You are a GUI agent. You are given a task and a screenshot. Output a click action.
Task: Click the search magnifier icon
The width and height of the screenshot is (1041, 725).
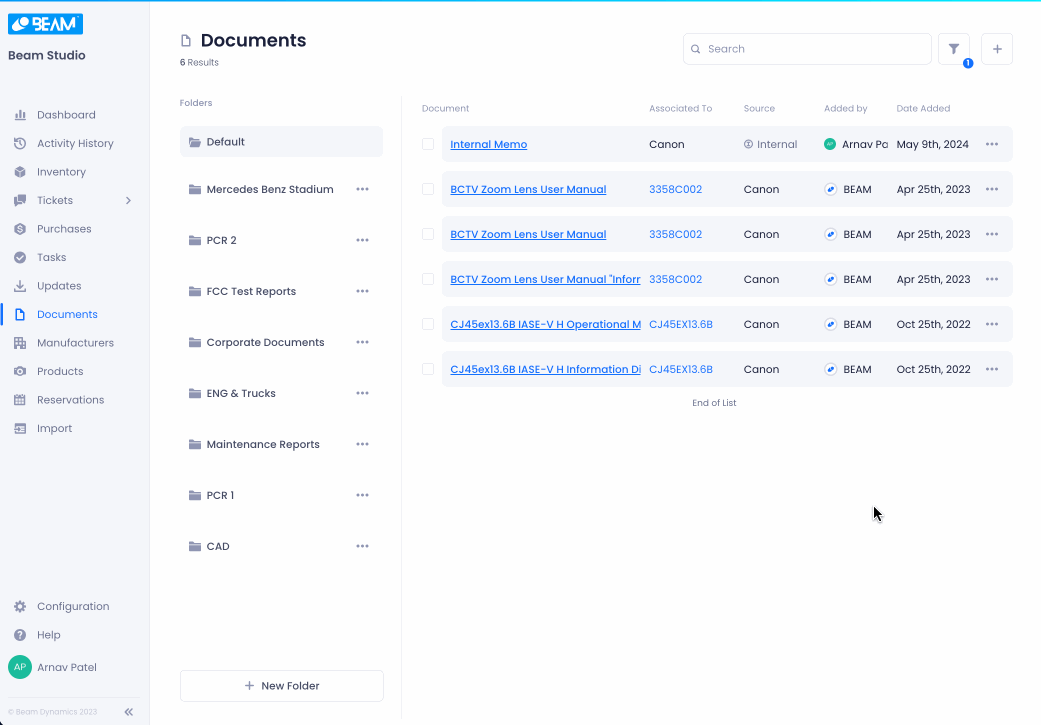coord(695,49)
